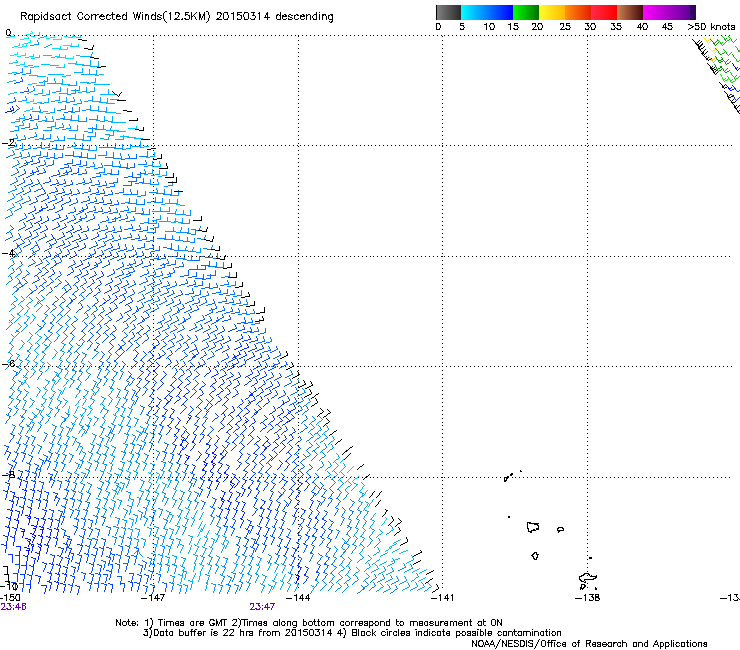Click the gray 0-5 knots color swatch

(448, 12)
